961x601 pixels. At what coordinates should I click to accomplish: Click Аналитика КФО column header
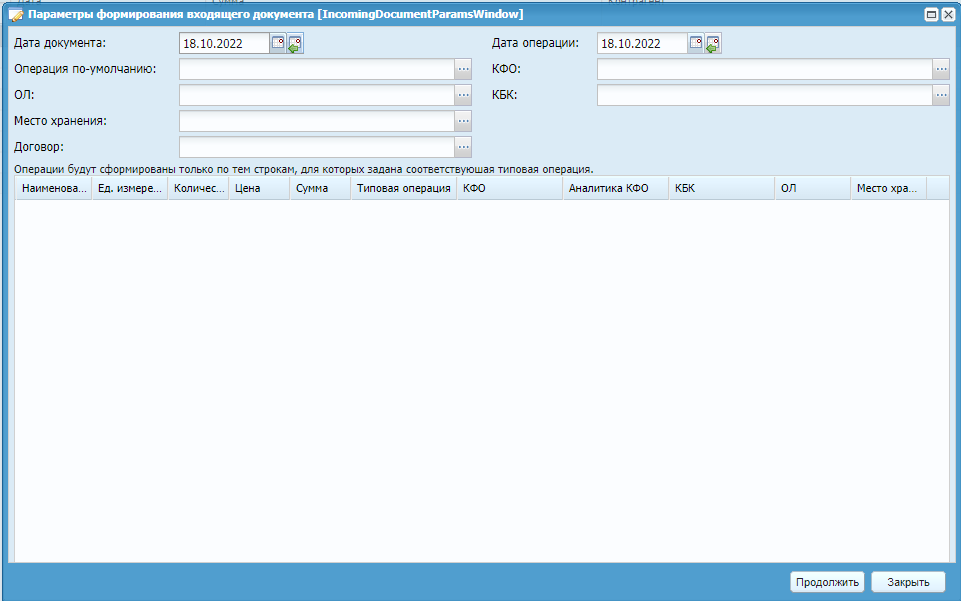[616, 189]
